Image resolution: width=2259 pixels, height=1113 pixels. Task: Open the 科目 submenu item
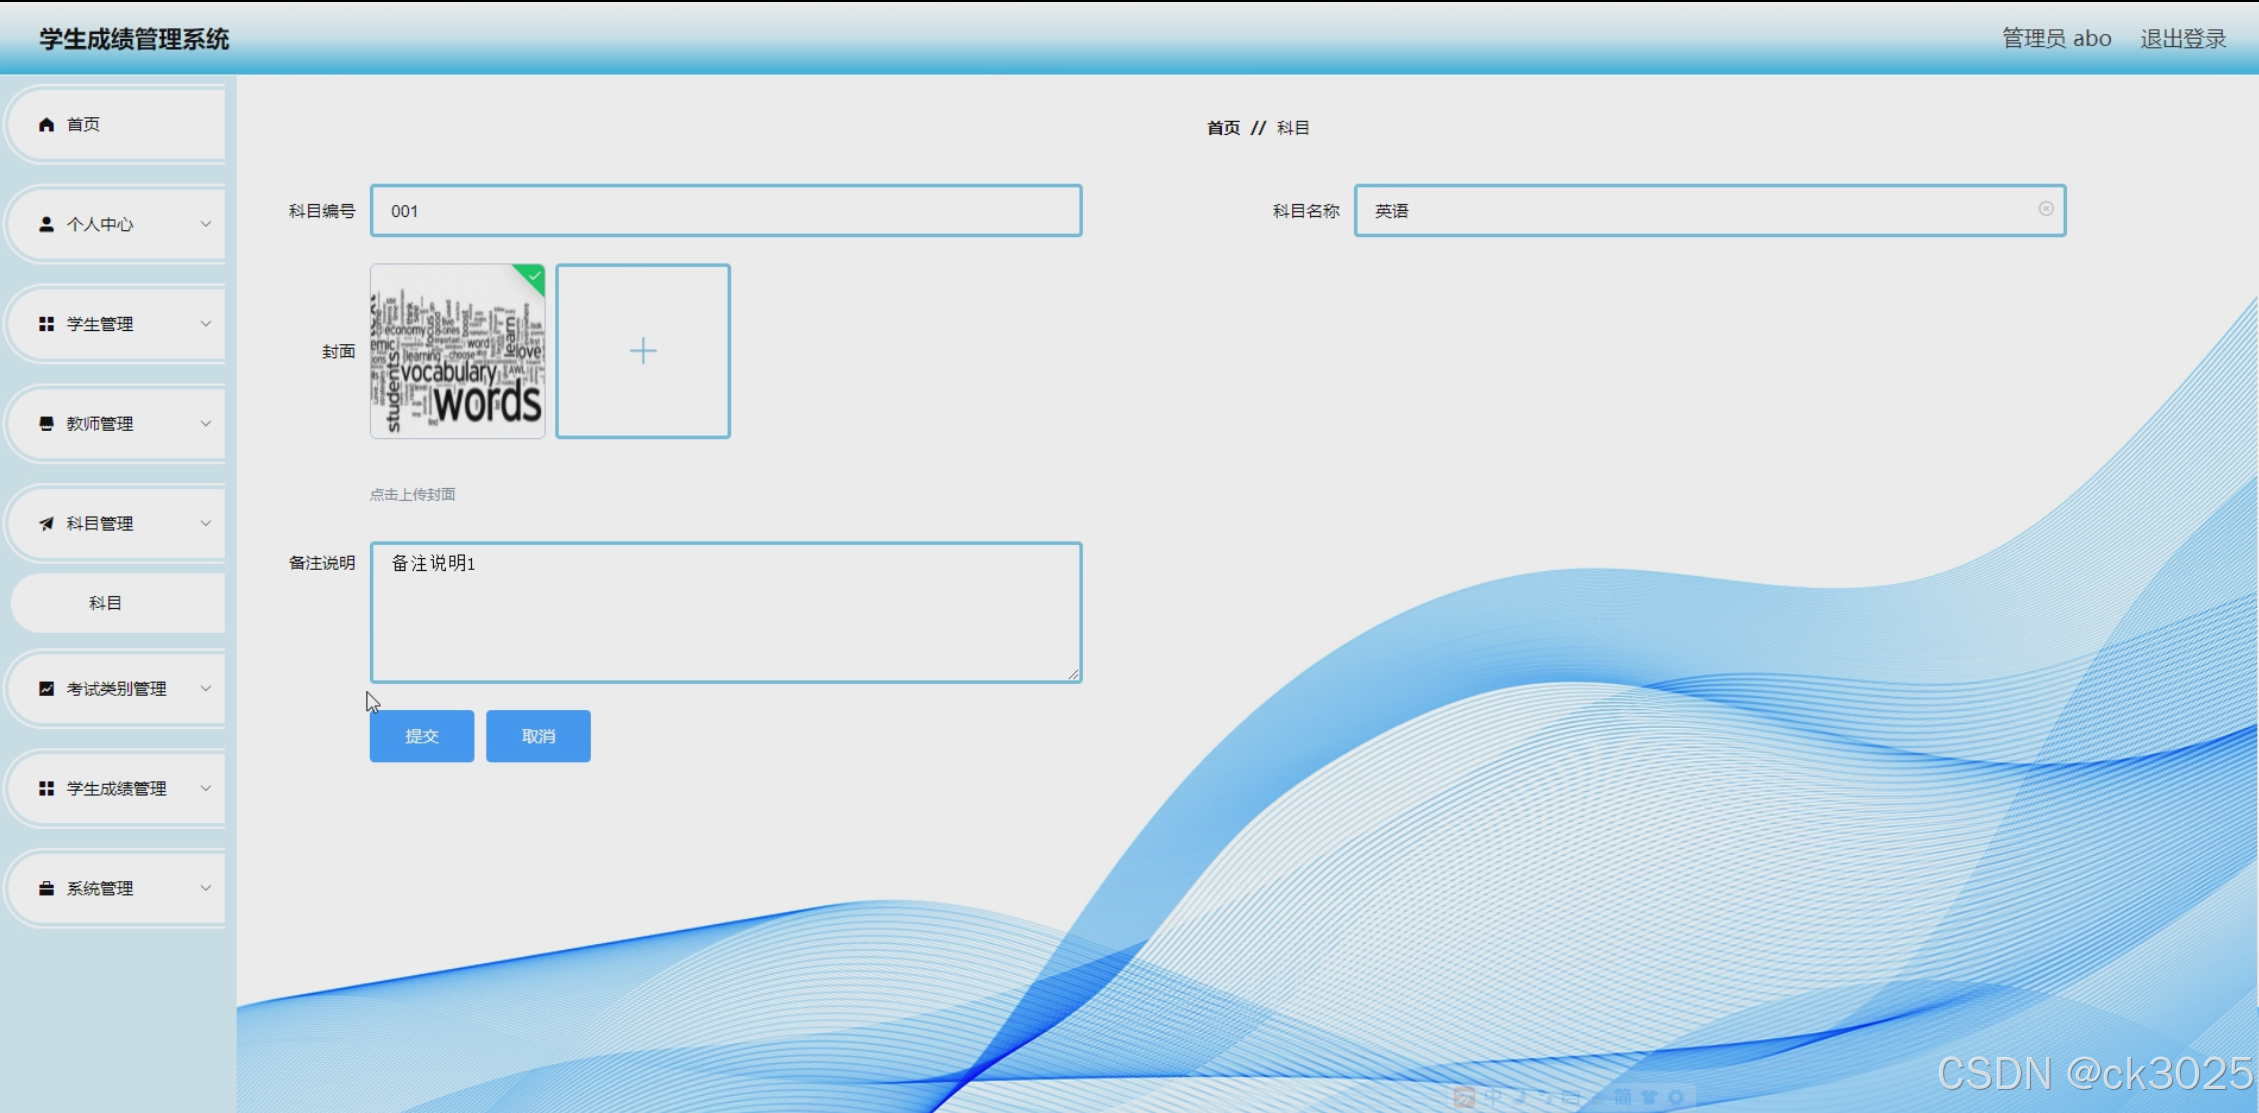[x=105, y=603]
